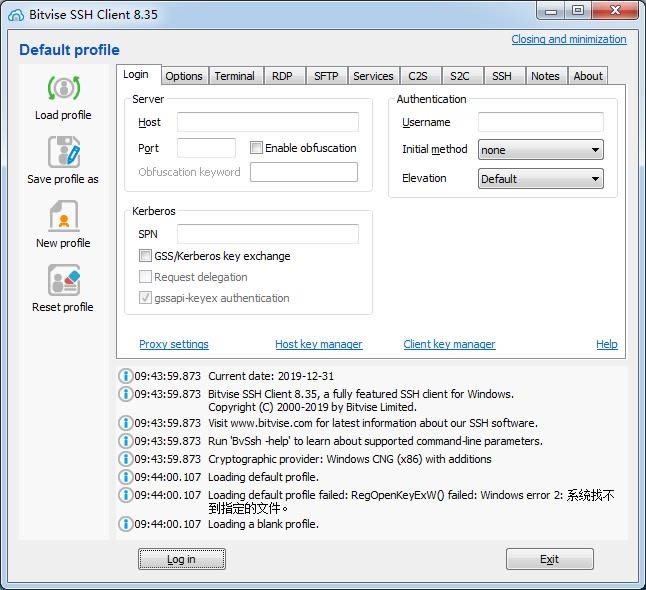
Task: Click the 'Default profile' heading
Action: click(x=69, y=50)
